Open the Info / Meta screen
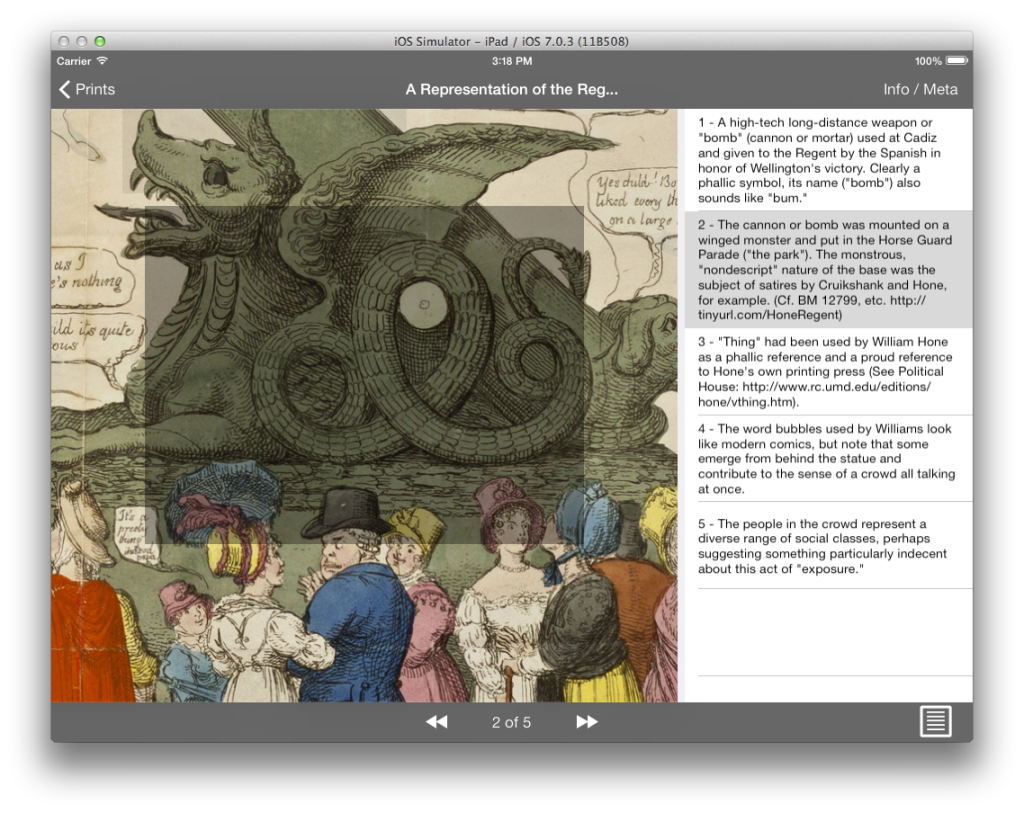The height and width of the screenshot is (813, 1024). [920, 89]
